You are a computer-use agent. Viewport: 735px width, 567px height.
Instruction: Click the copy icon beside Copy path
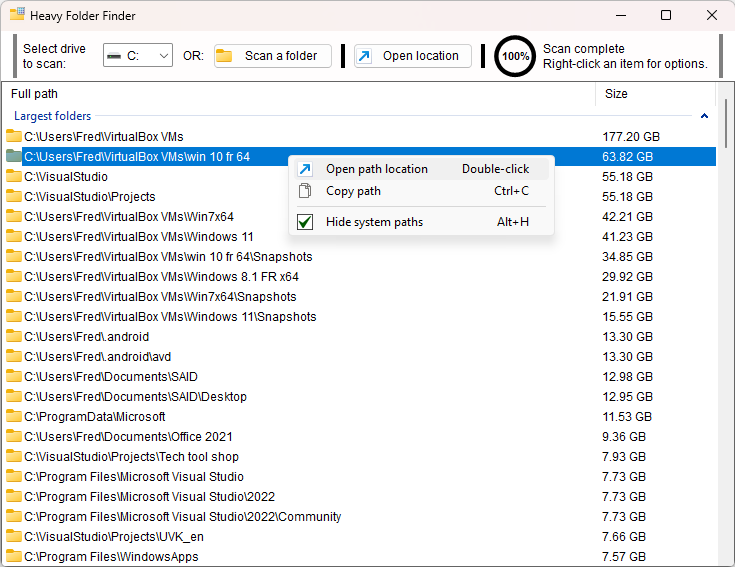tap(305, 191)
